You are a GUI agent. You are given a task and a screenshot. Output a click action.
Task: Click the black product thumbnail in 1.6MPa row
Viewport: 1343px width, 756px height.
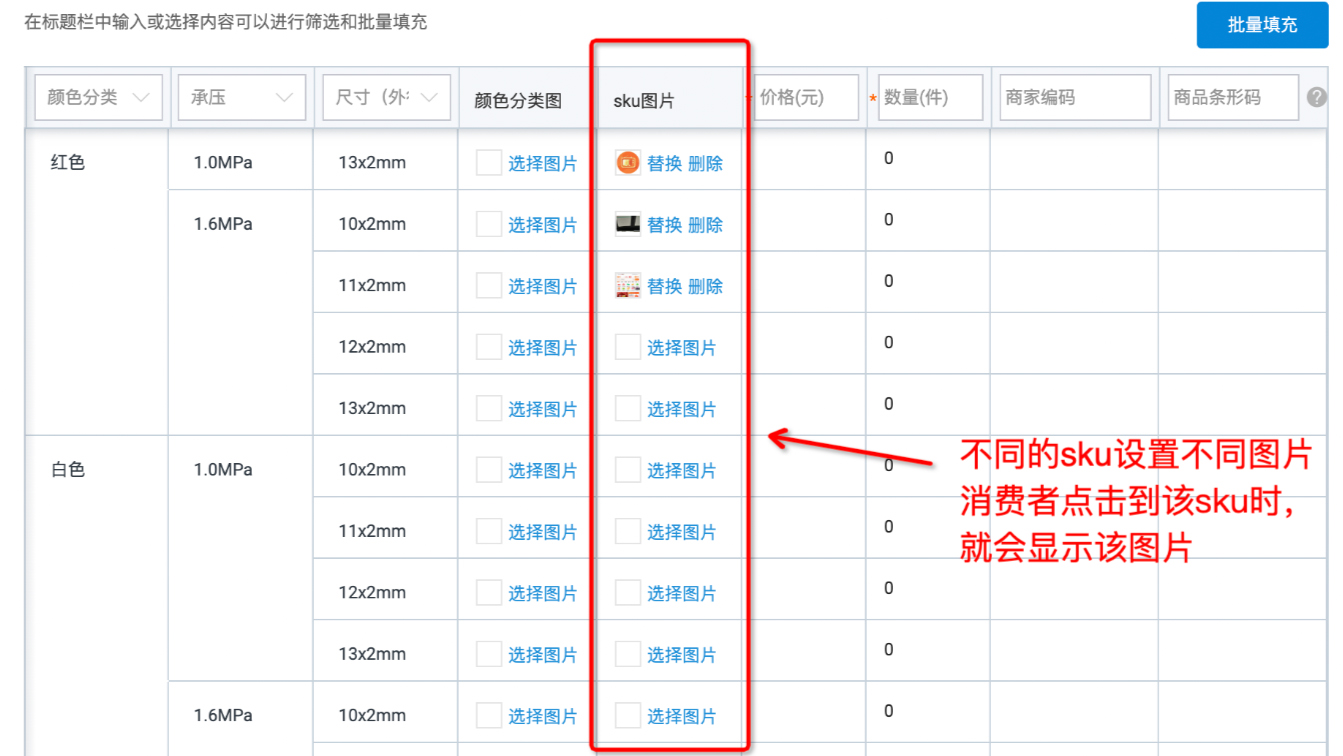coord(628,223)
